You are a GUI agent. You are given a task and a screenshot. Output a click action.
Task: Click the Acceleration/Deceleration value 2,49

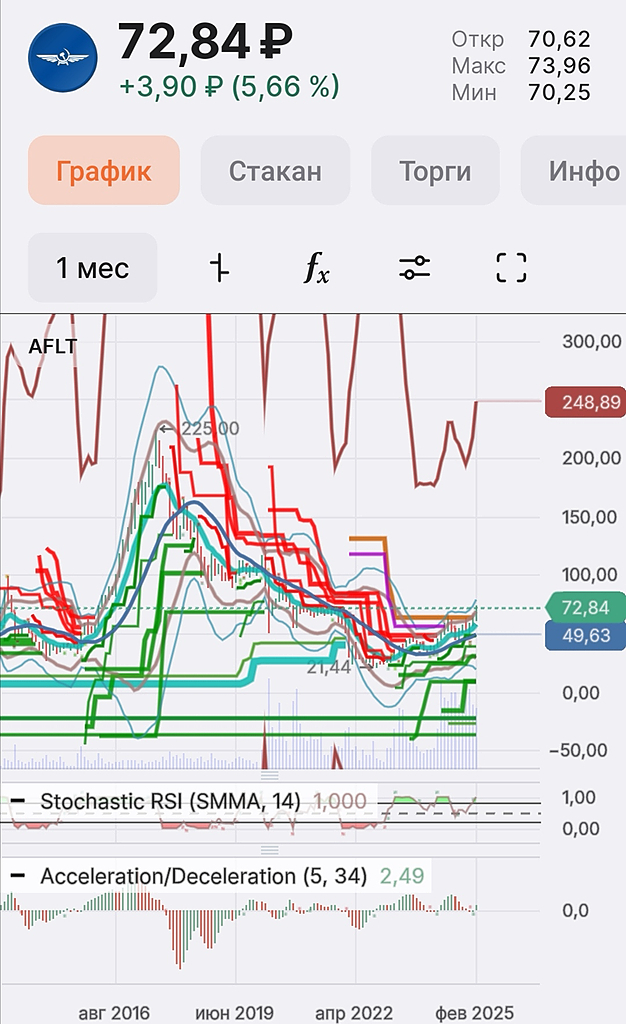402,876
